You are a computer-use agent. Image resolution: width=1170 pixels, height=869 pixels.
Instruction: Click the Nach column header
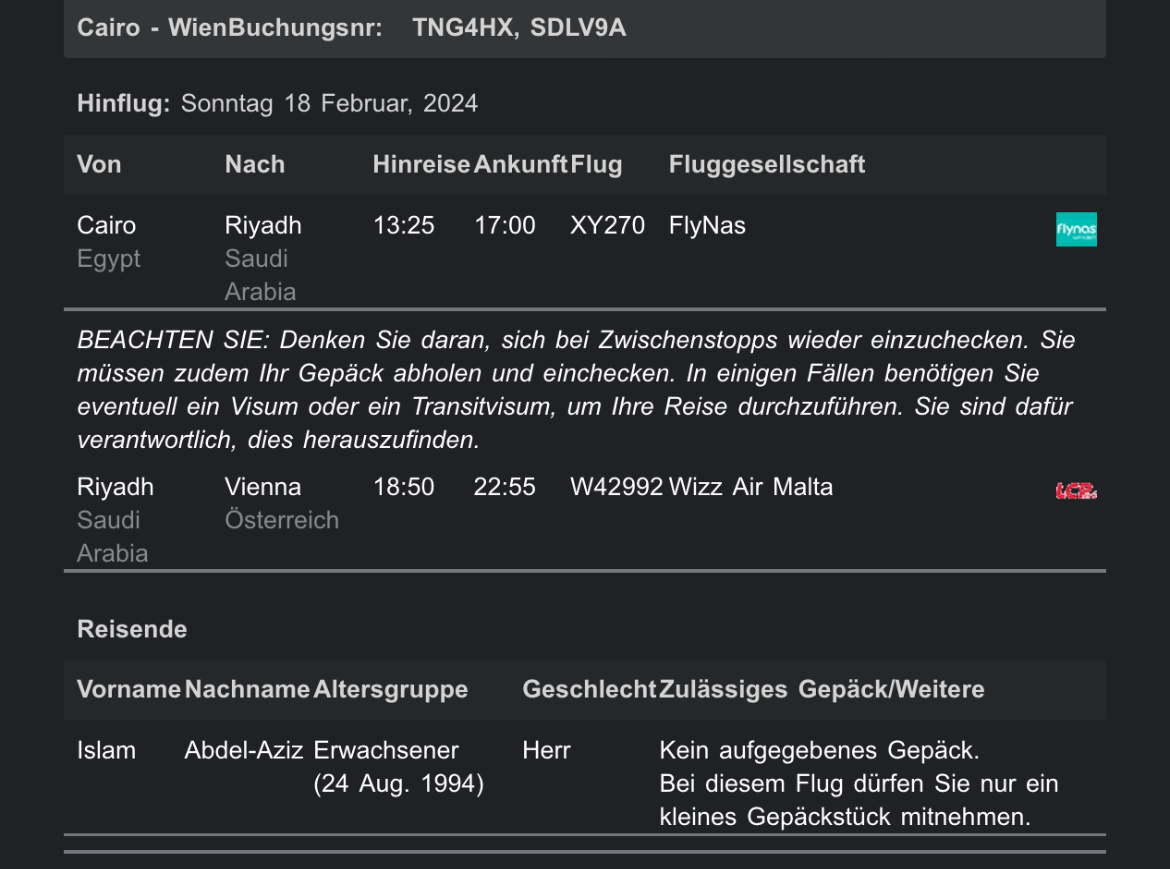pos(254,164)
